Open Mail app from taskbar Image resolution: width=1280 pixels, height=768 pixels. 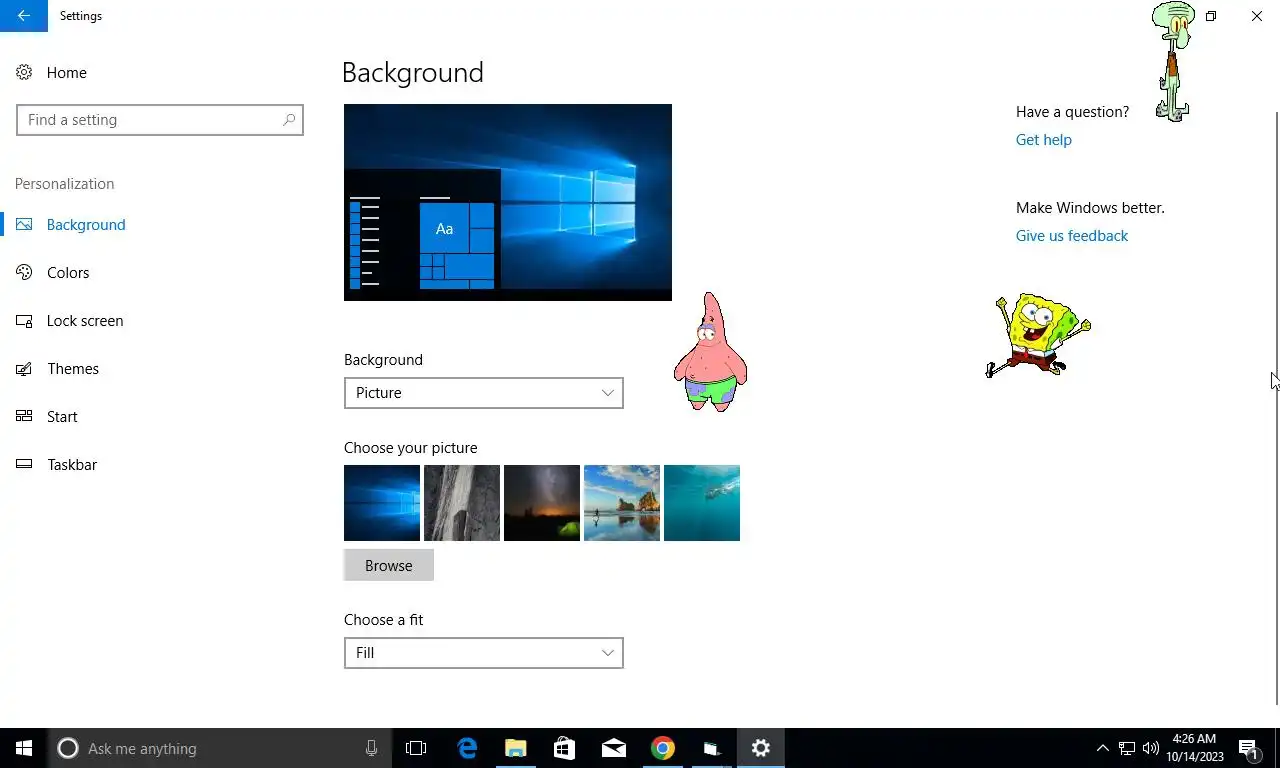tap(613, 748)
